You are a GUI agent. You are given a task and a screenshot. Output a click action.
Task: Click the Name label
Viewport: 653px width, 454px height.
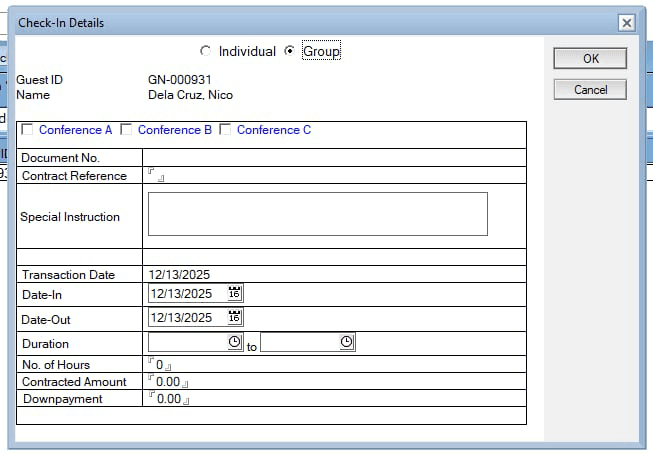tap(33, 95)
